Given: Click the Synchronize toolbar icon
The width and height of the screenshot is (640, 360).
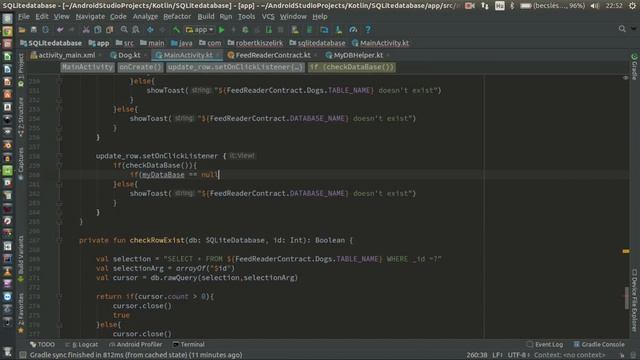Looking at the screenshot, I should coord(45,30).
